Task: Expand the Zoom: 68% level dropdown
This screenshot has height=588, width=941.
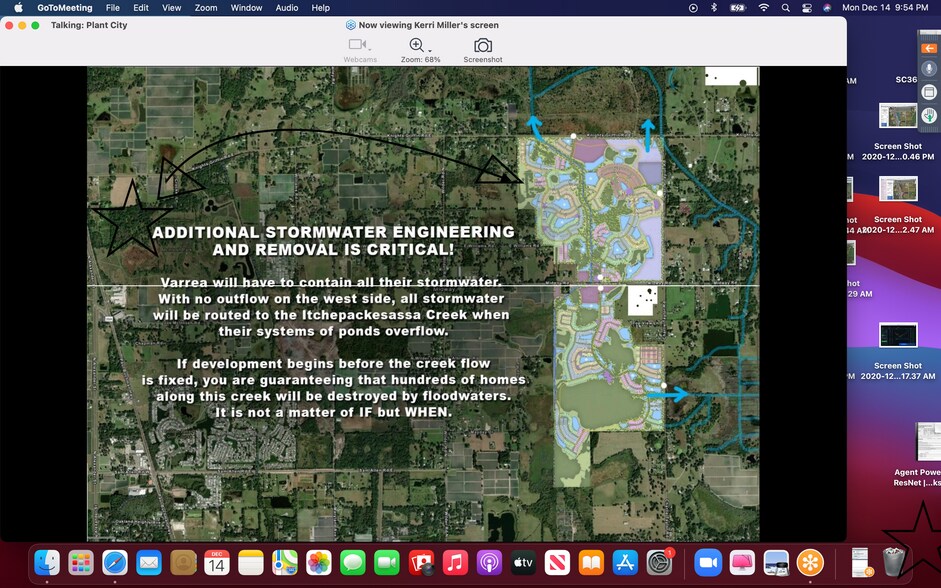Action: tap(429, 51)
